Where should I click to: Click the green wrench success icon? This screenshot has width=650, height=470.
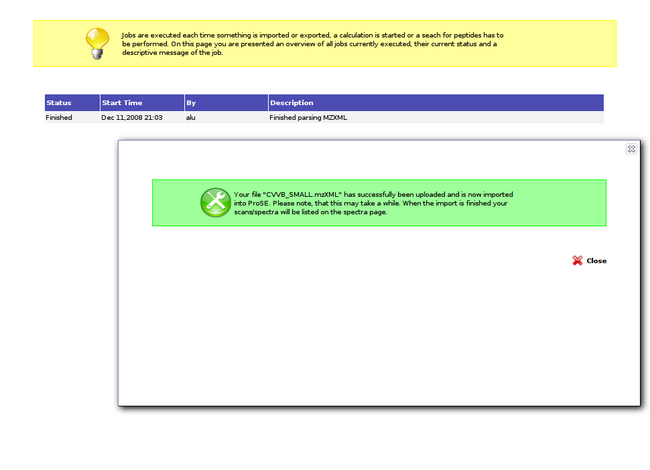216,202
